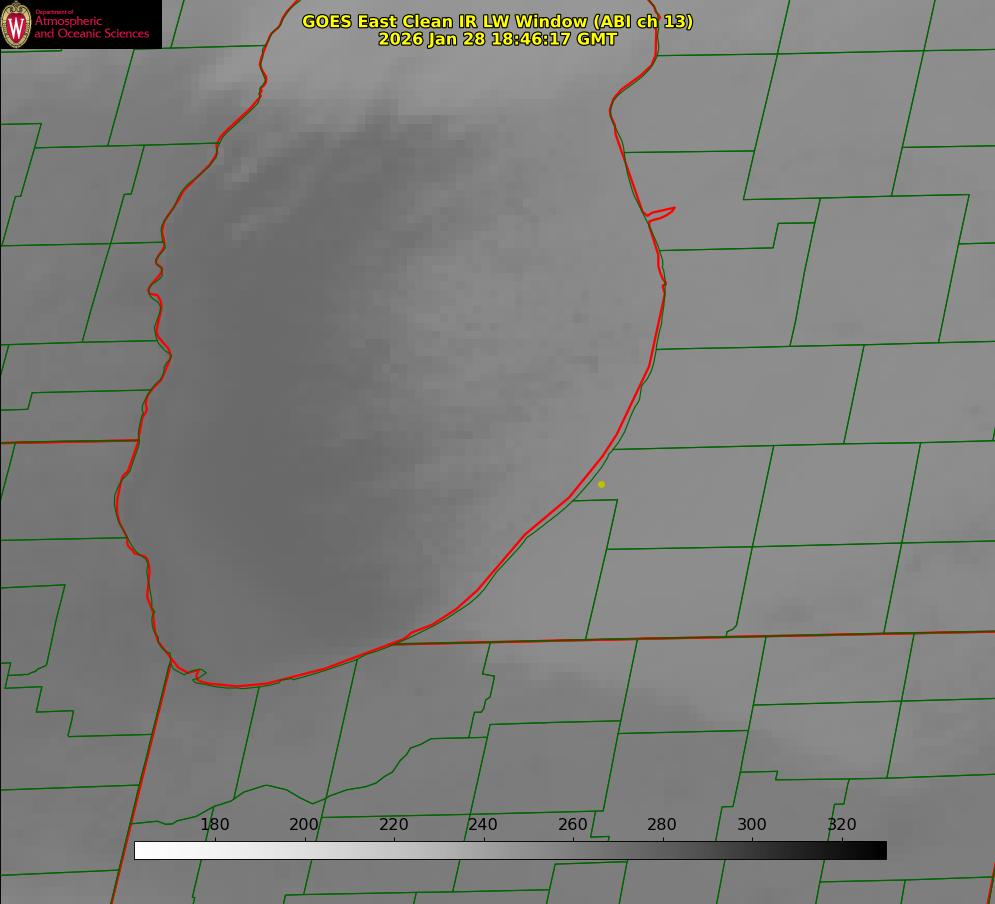Image resolution: width=995 pixels, height=904 pixels.
Task: Click the yellow dot marker near the shoreline
Action: coord(601,484)
